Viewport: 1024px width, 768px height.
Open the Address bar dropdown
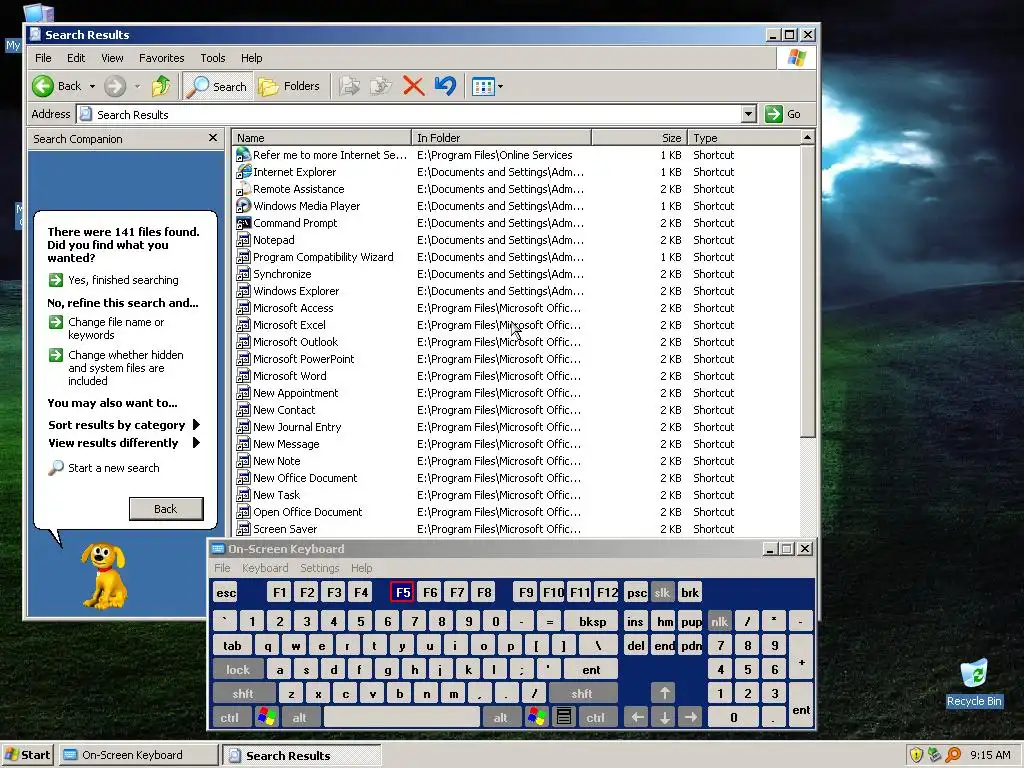749,114
